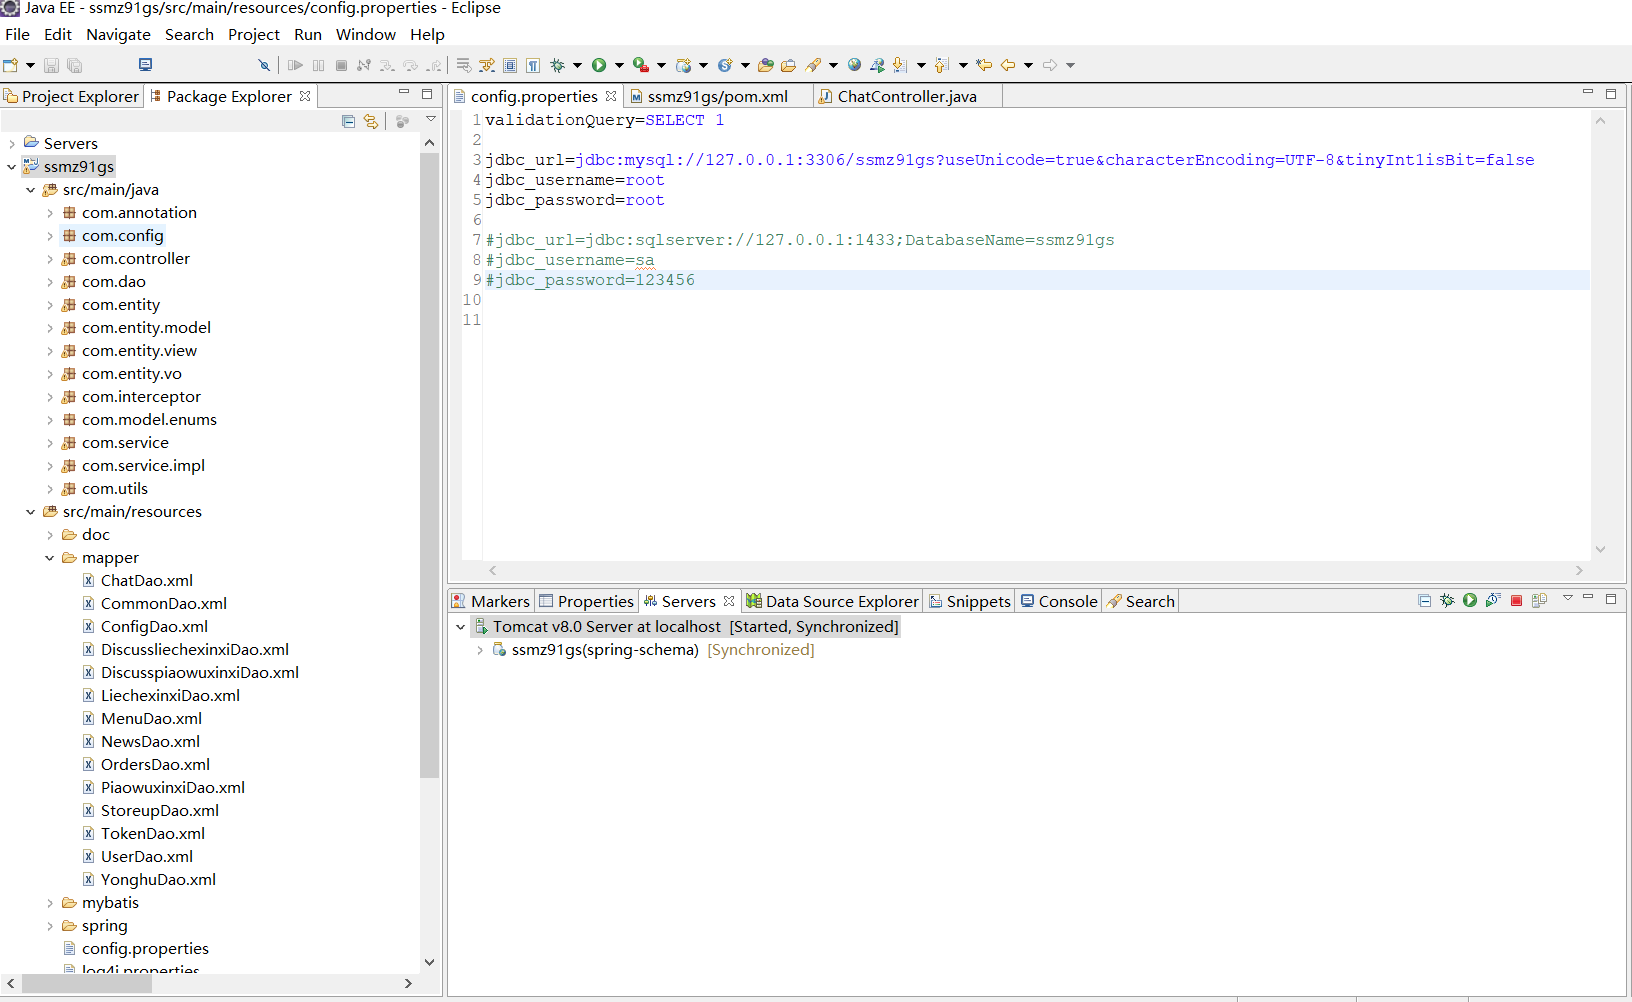This screenshot has width=1632, height=1002.
Task: Click Terminate square icon in main toolbar
Action: pos(341,65)
